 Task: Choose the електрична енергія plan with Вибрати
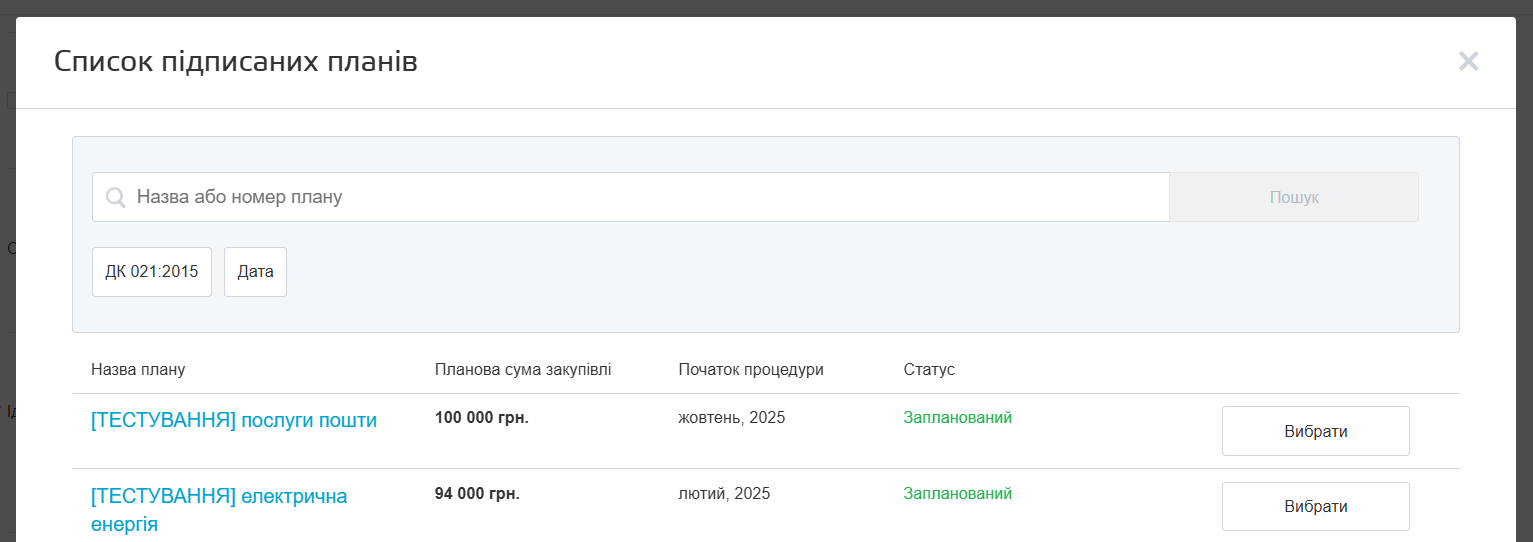pos(1315,507)
